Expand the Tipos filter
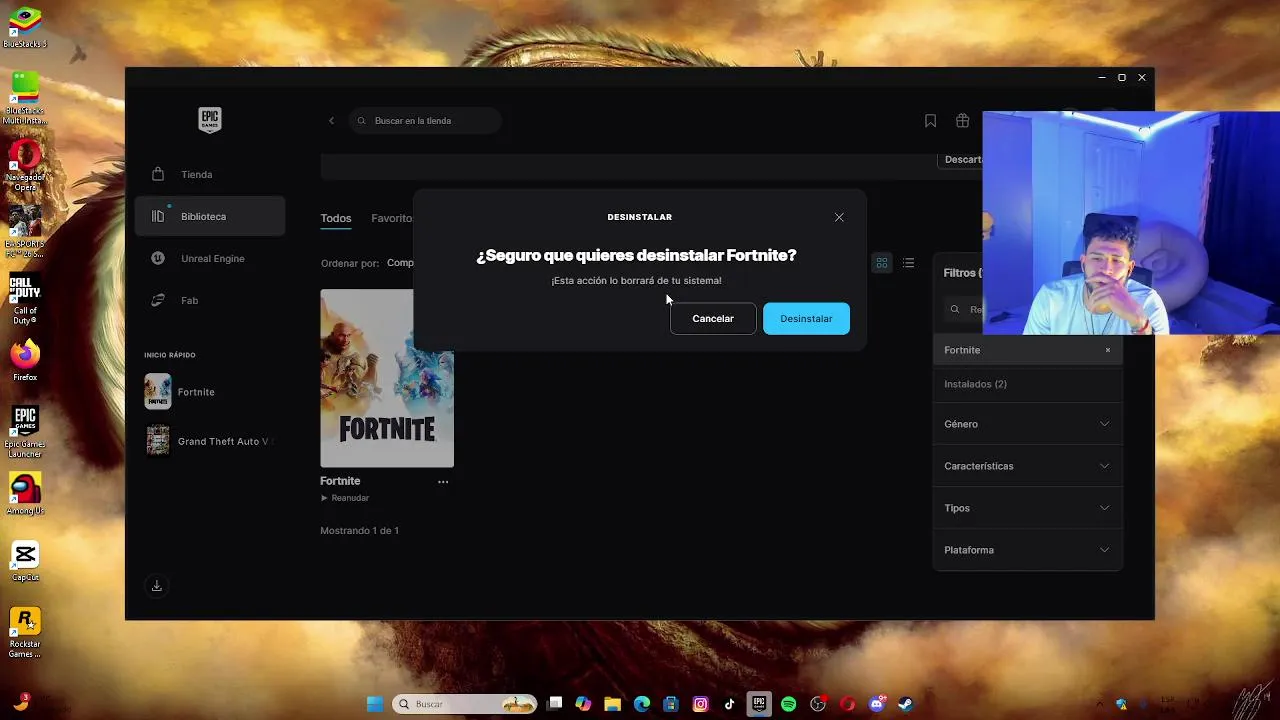 click(1027, 508)
